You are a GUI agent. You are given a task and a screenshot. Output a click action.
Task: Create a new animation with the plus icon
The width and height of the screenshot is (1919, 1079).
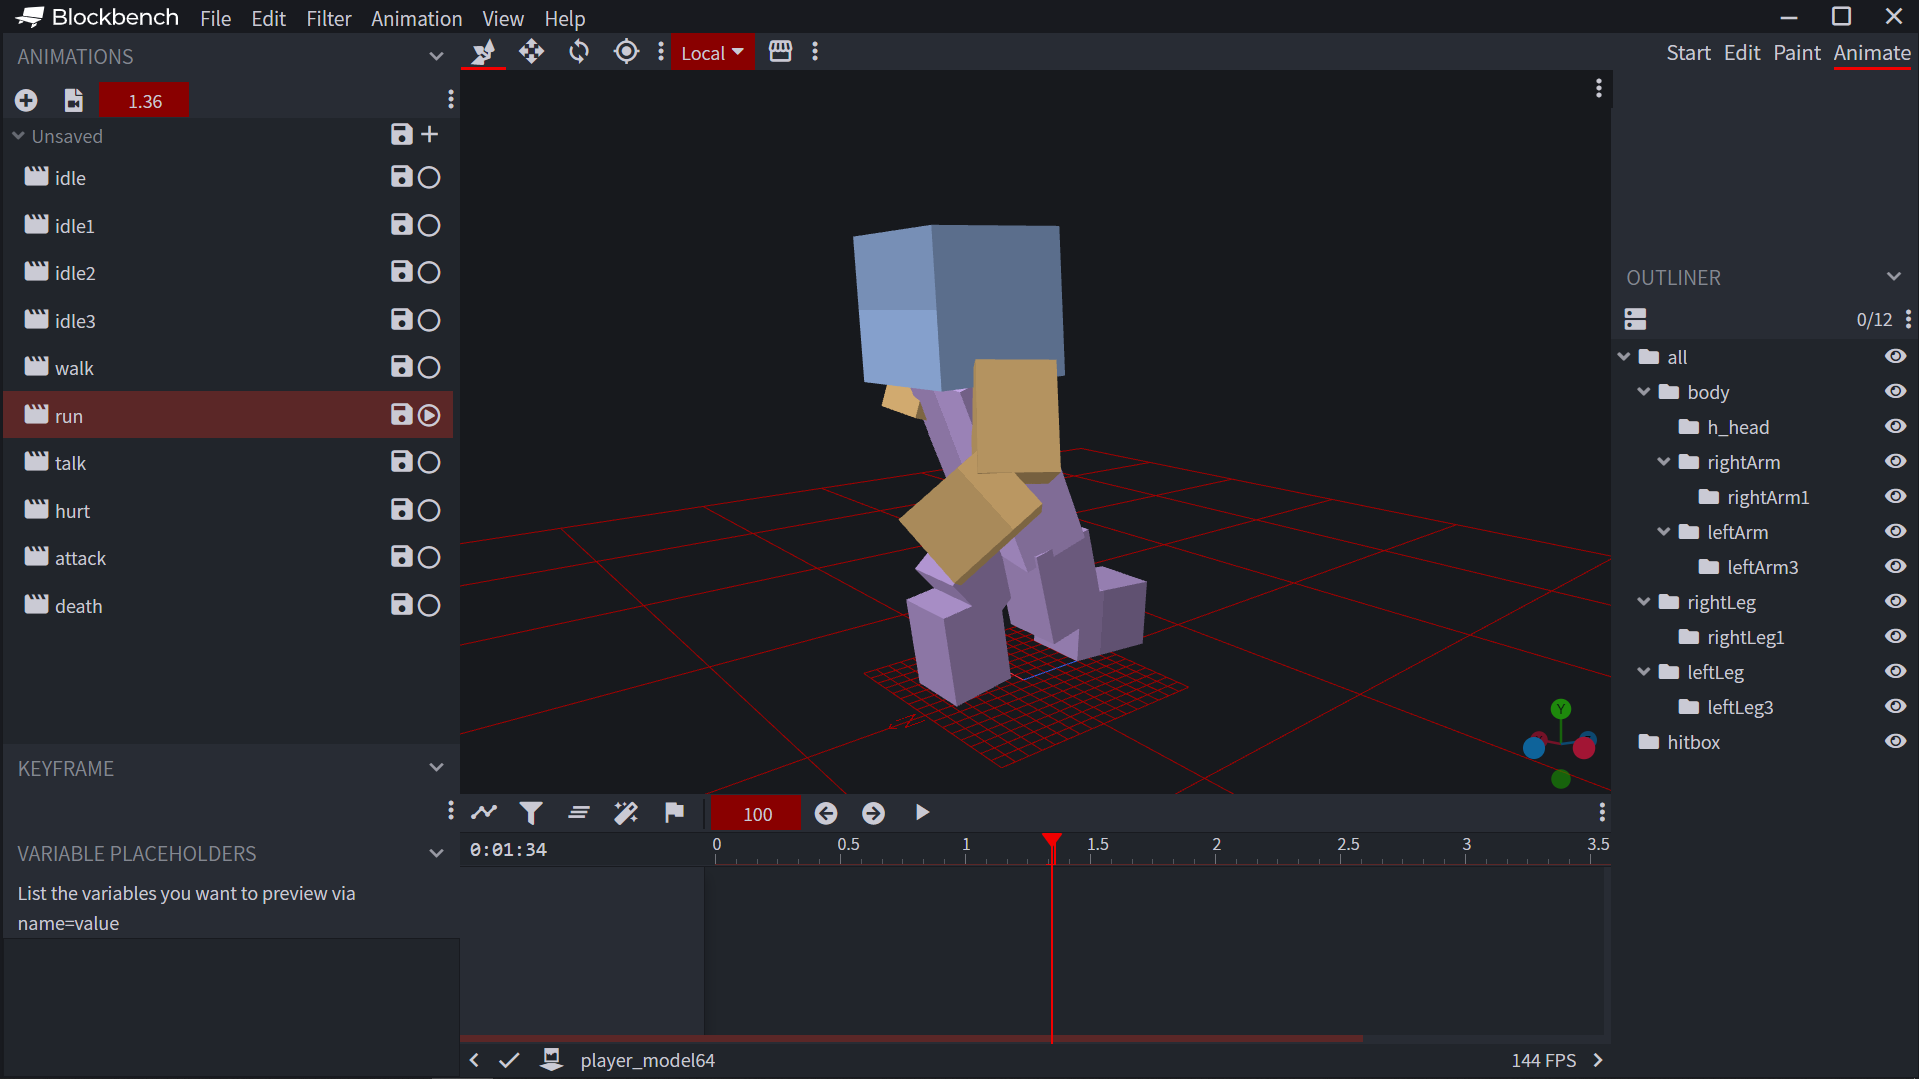[x=26, y=100]
